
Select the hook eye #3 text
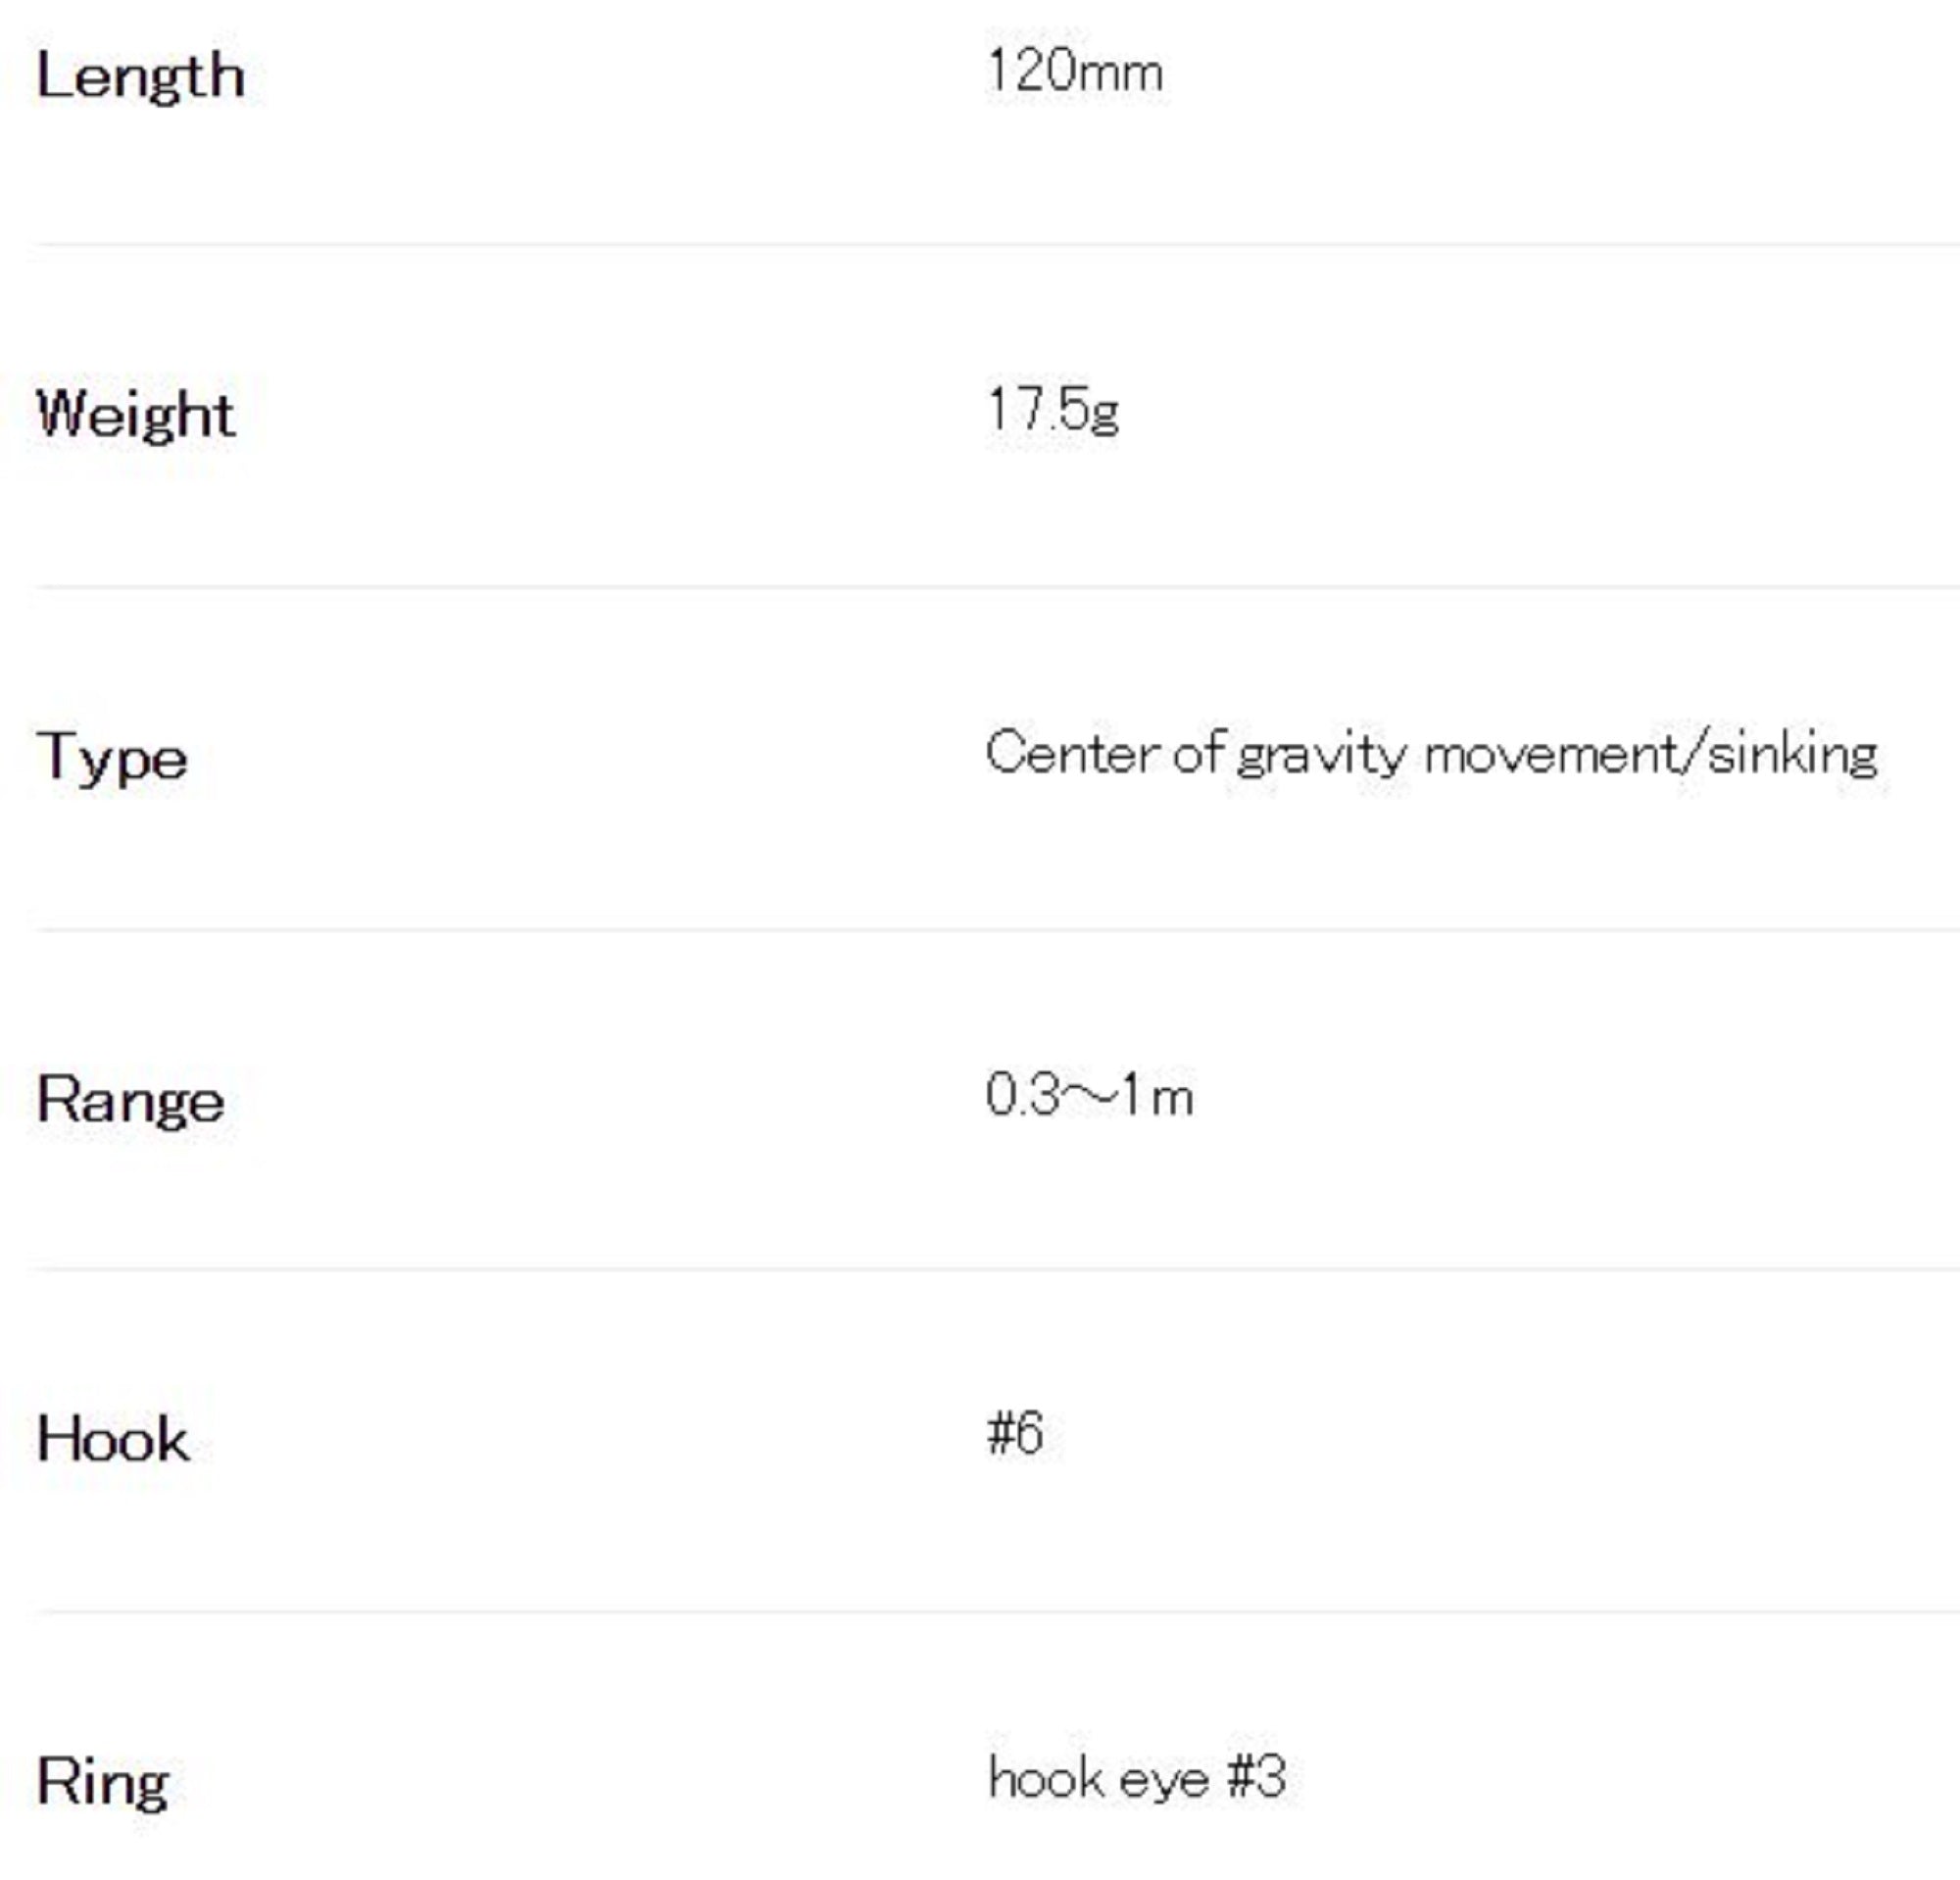[x=1137, y=1777]
